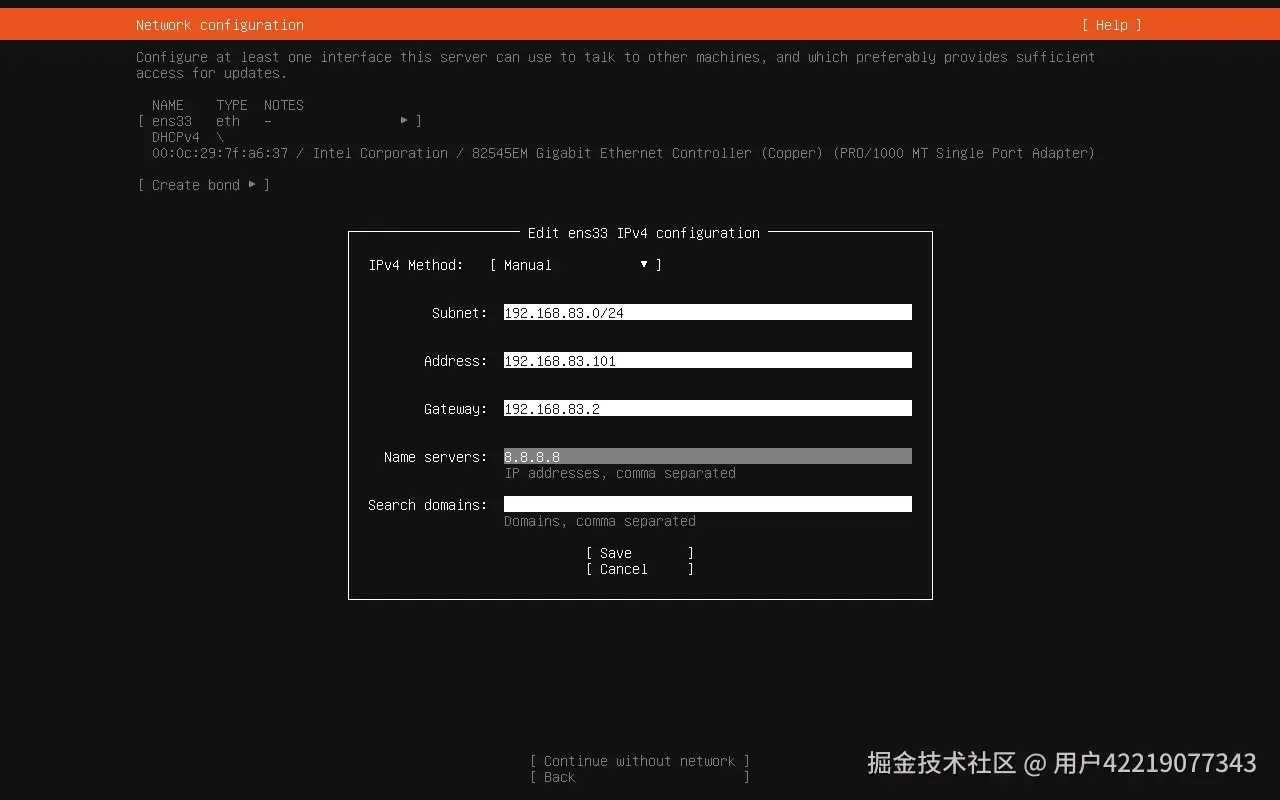This screenshot has width=1280, height=800.
Task: Expand the ens33 interface options arrow
Action: (405, 119)
